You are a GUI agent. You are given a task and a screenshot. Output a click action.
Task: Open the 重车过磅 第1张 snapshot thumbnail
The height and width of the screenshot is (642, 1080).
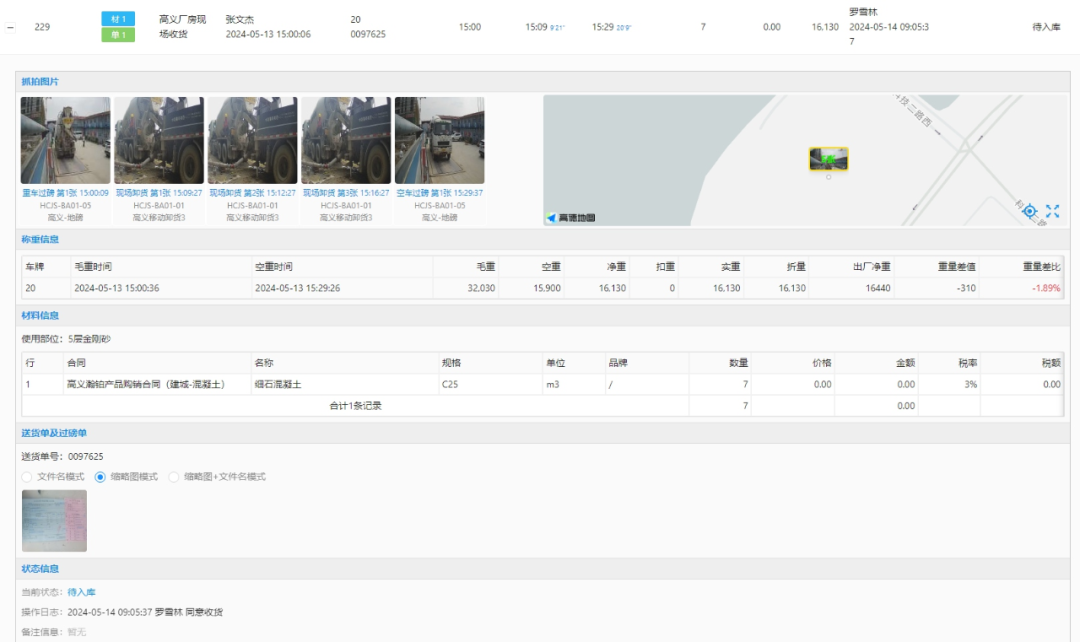tap(65, 140)
